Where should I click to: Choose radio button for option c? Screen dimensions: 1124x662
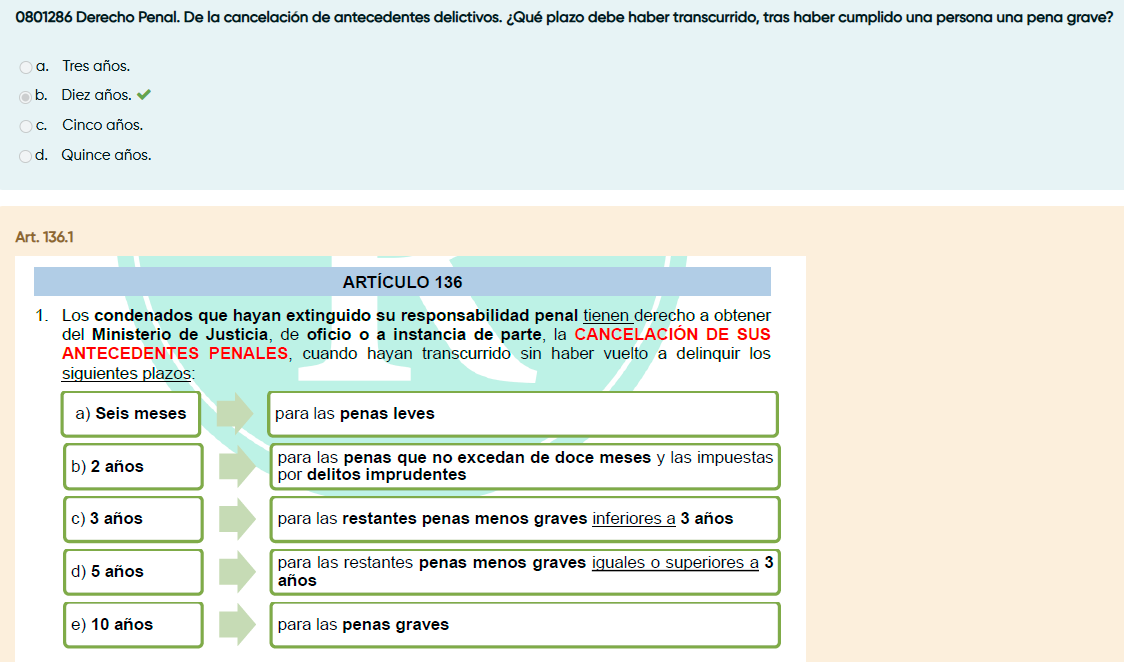pos(25,126)
